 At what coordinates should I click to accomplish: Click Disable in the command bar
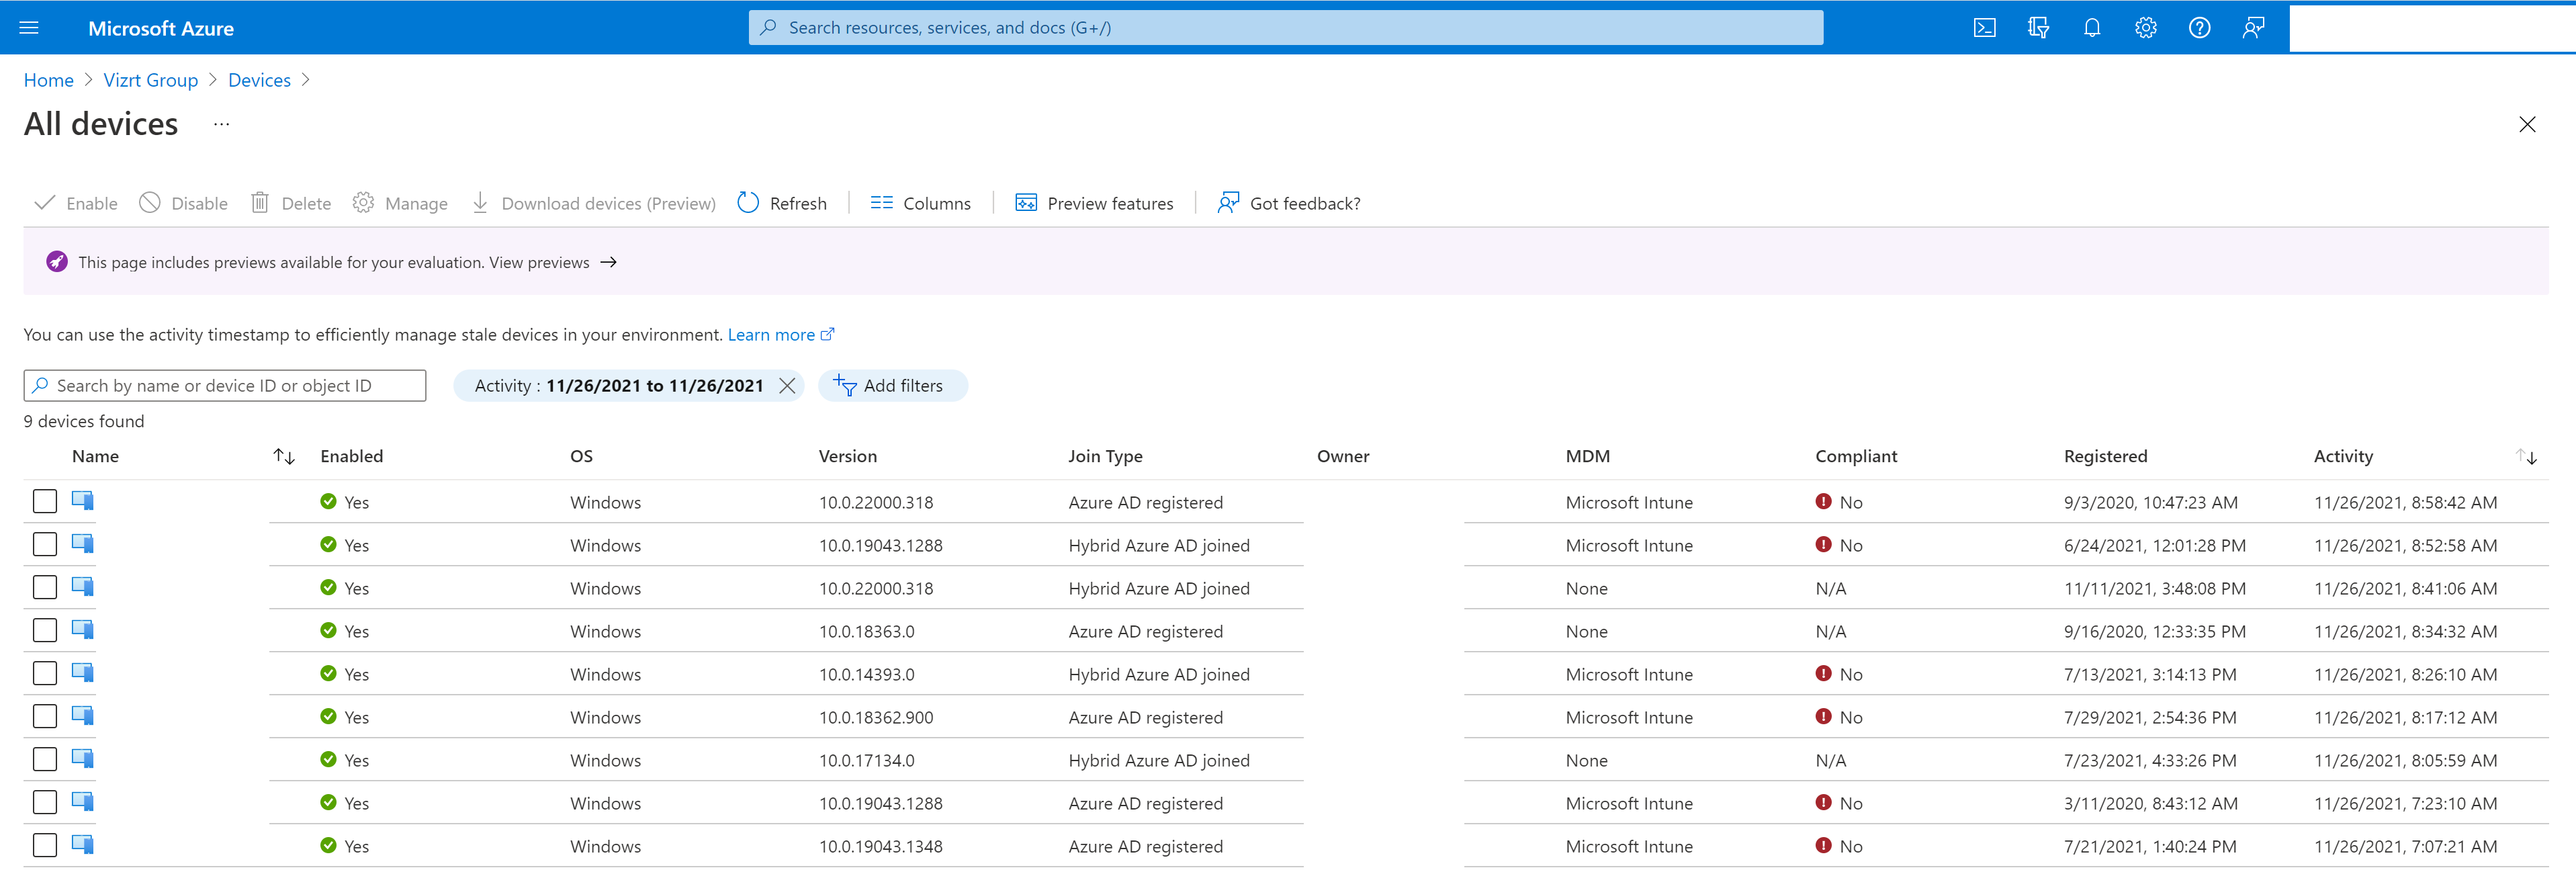click(x=184, y=204)
